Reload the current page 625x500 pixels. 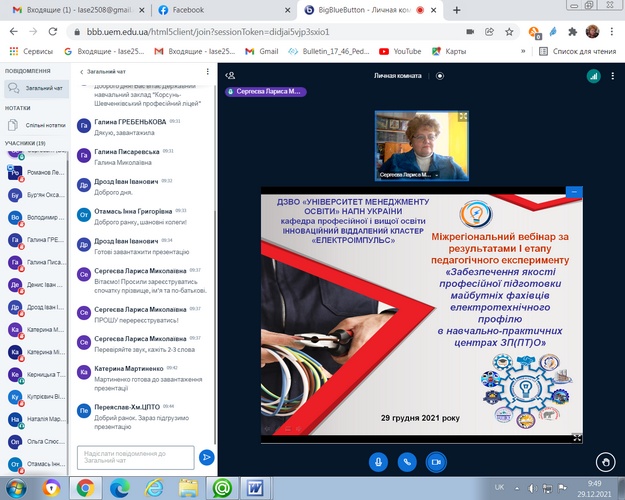coord(53,31)
